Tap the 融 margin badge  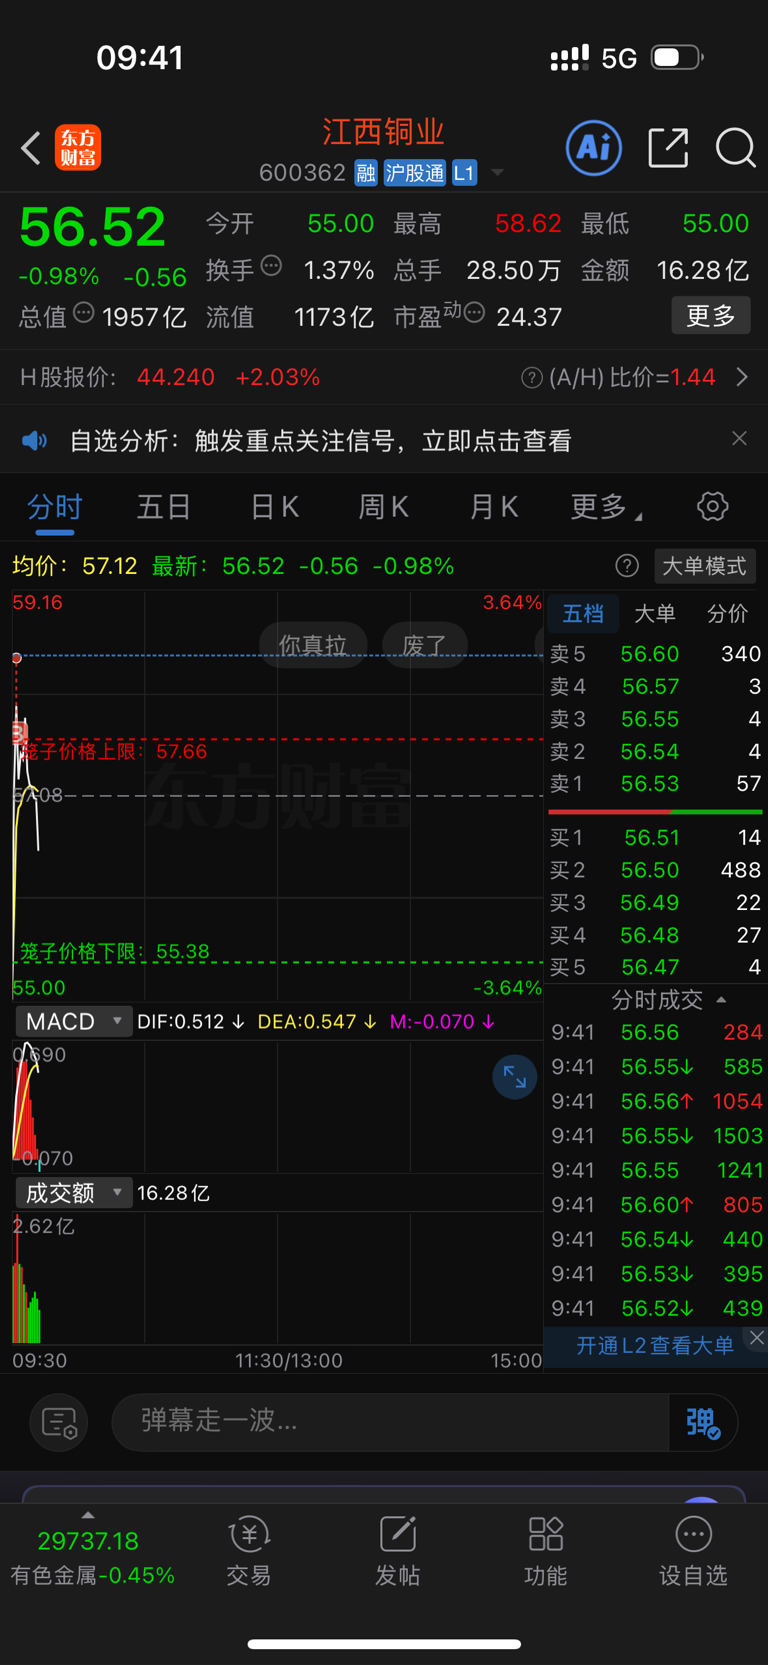click(366, 173)
